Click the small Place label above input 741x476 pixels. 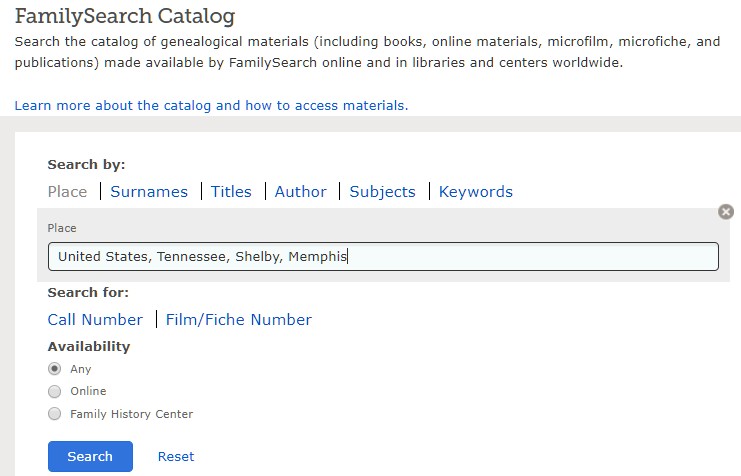coord(62,228)
